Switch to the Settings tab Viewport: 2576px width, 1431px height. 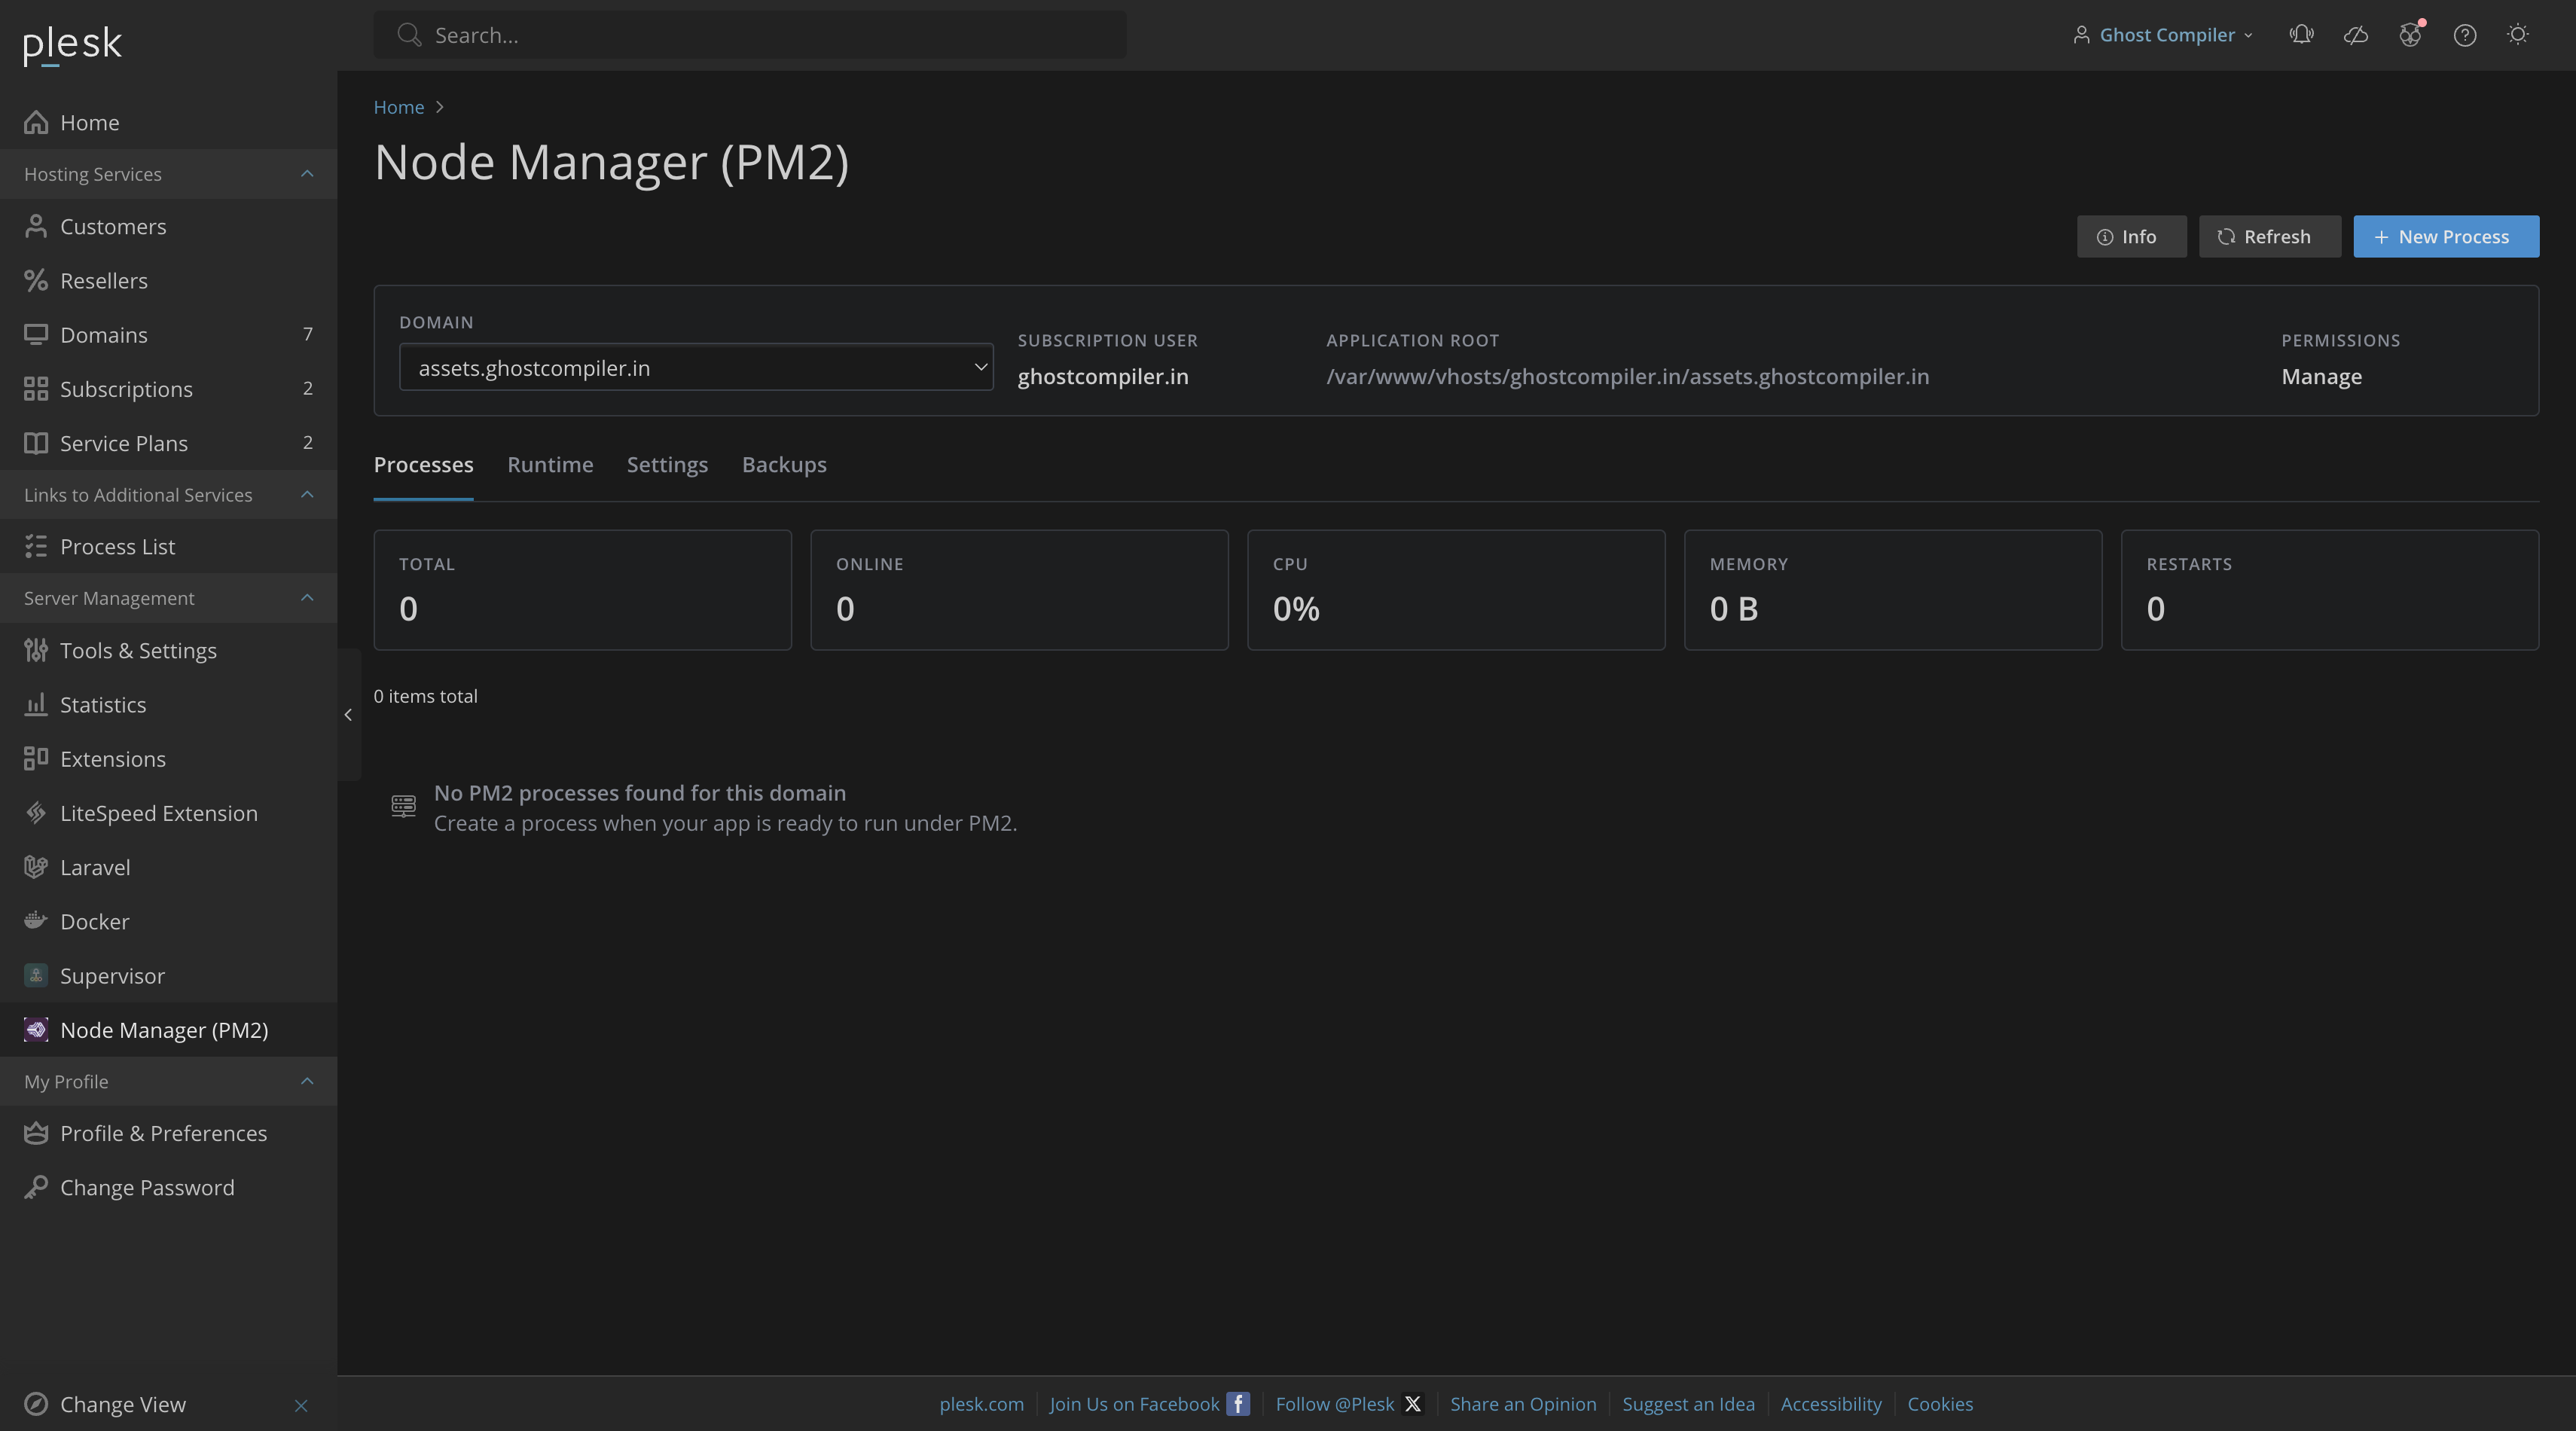coord(667,465)
